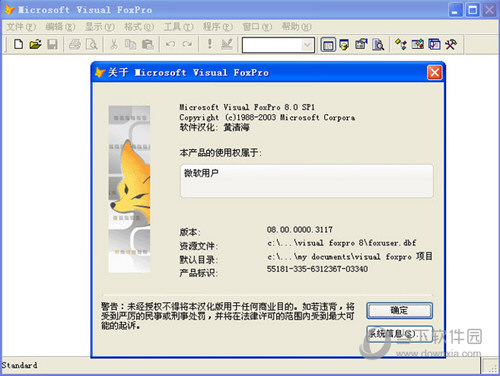The image size is (500, 376).
Task: Open the Task Pane toolbar icon
Action: tap(434, 44)
